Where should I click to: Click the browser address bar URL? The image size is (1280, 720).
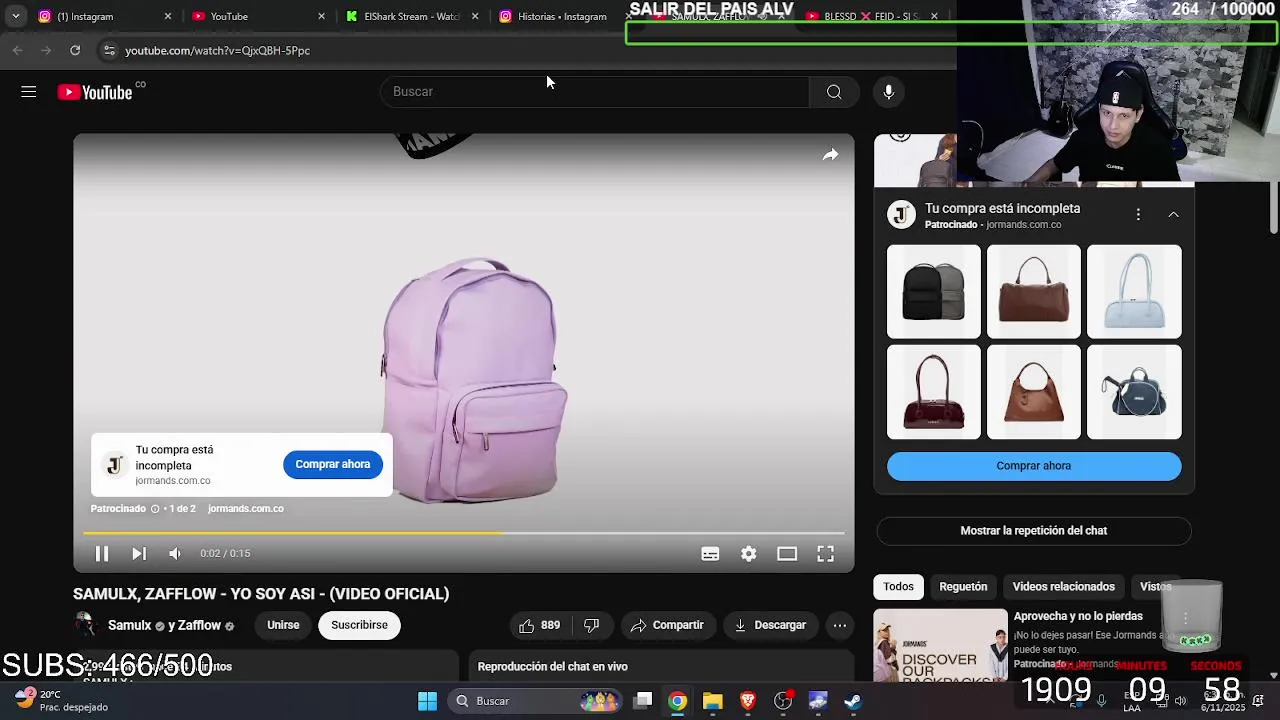(x=217, y=50)
